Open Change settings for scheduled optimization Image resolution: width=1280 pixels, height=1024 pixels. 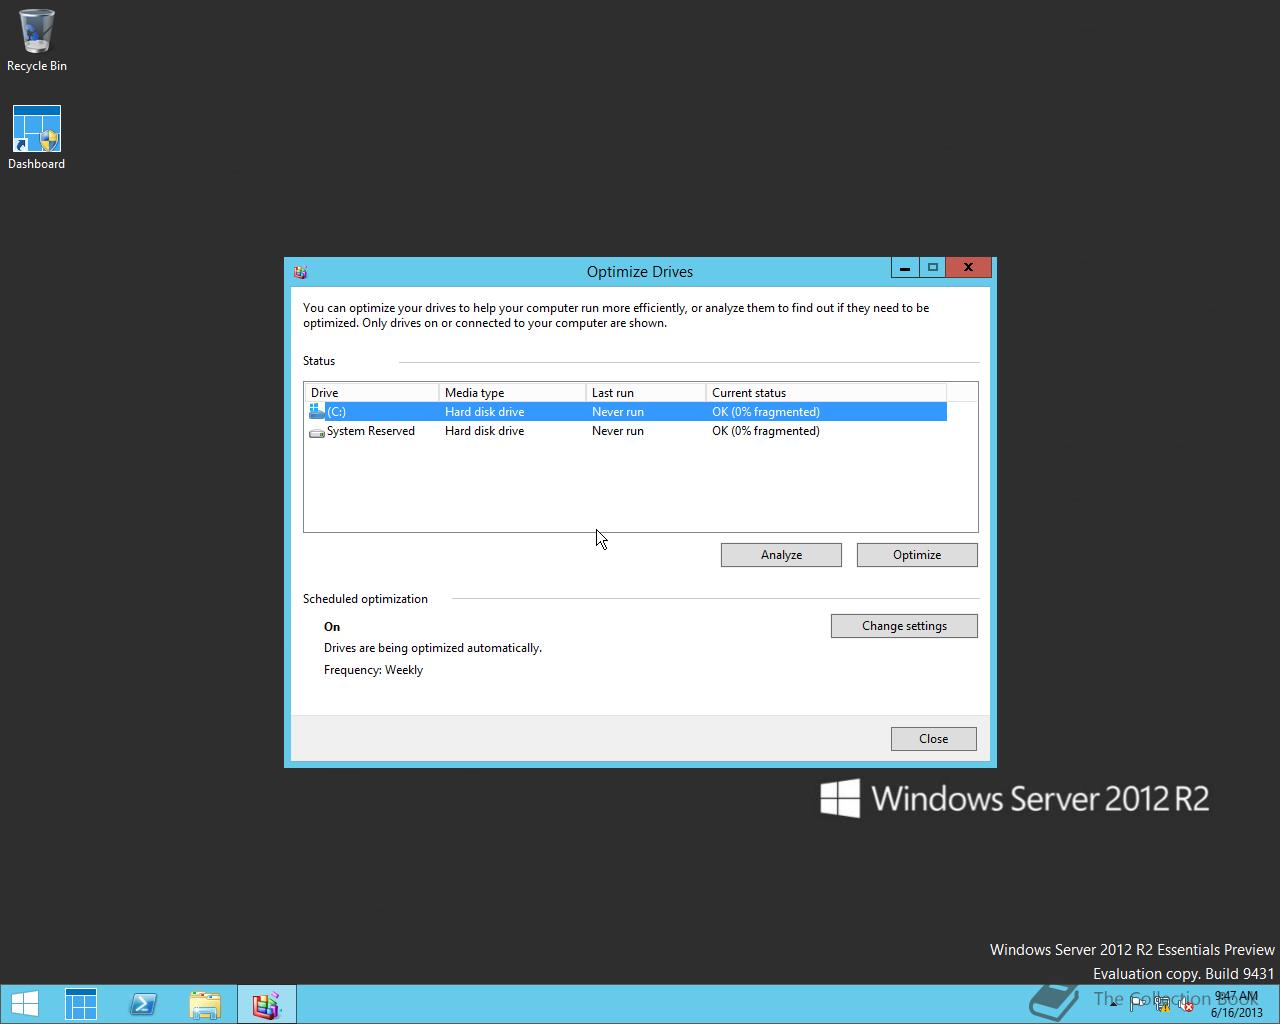click(x=904, y=626)
